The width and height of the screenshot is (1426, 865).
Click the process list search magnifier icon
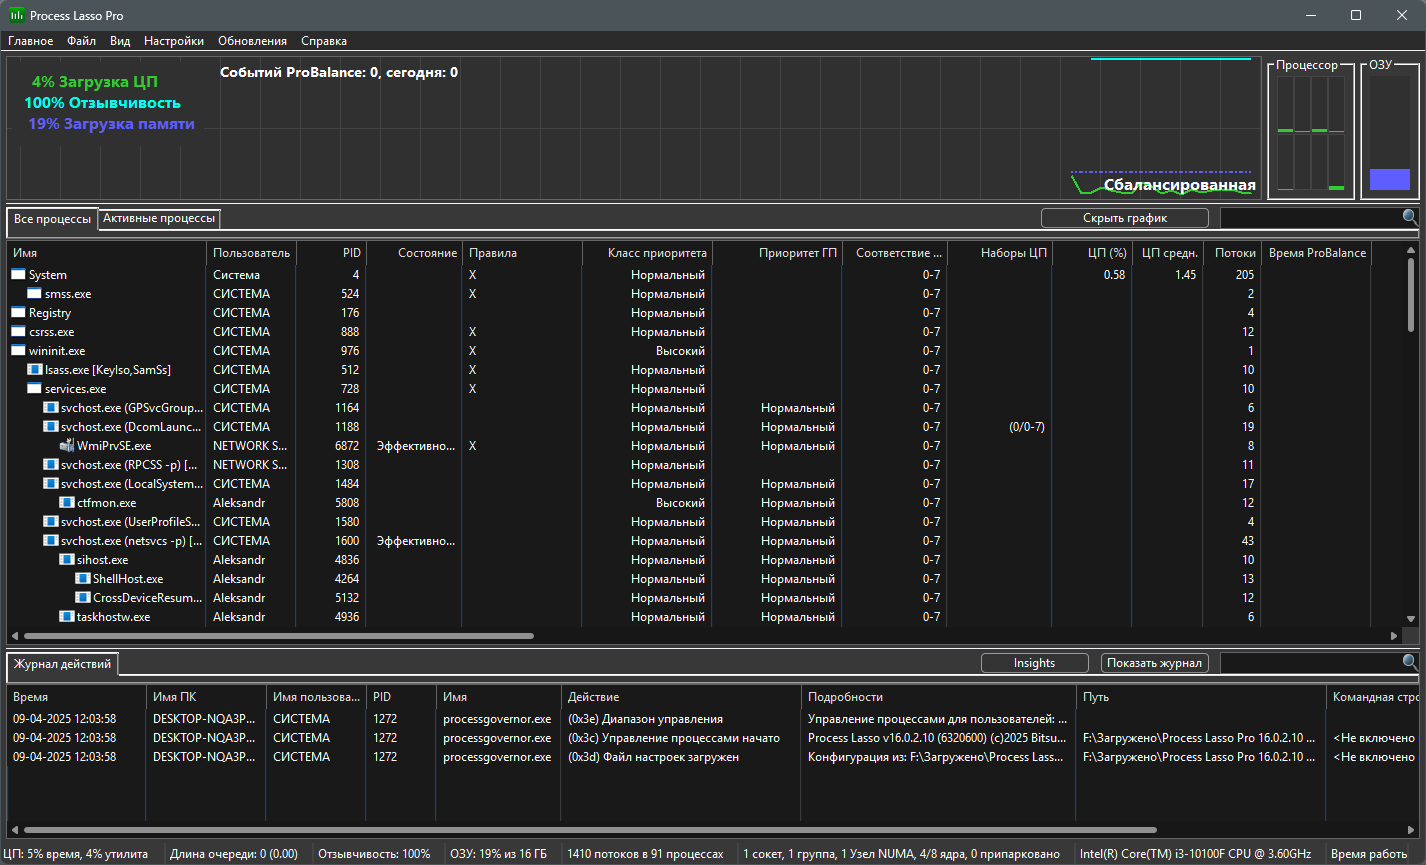(1410, 217)
